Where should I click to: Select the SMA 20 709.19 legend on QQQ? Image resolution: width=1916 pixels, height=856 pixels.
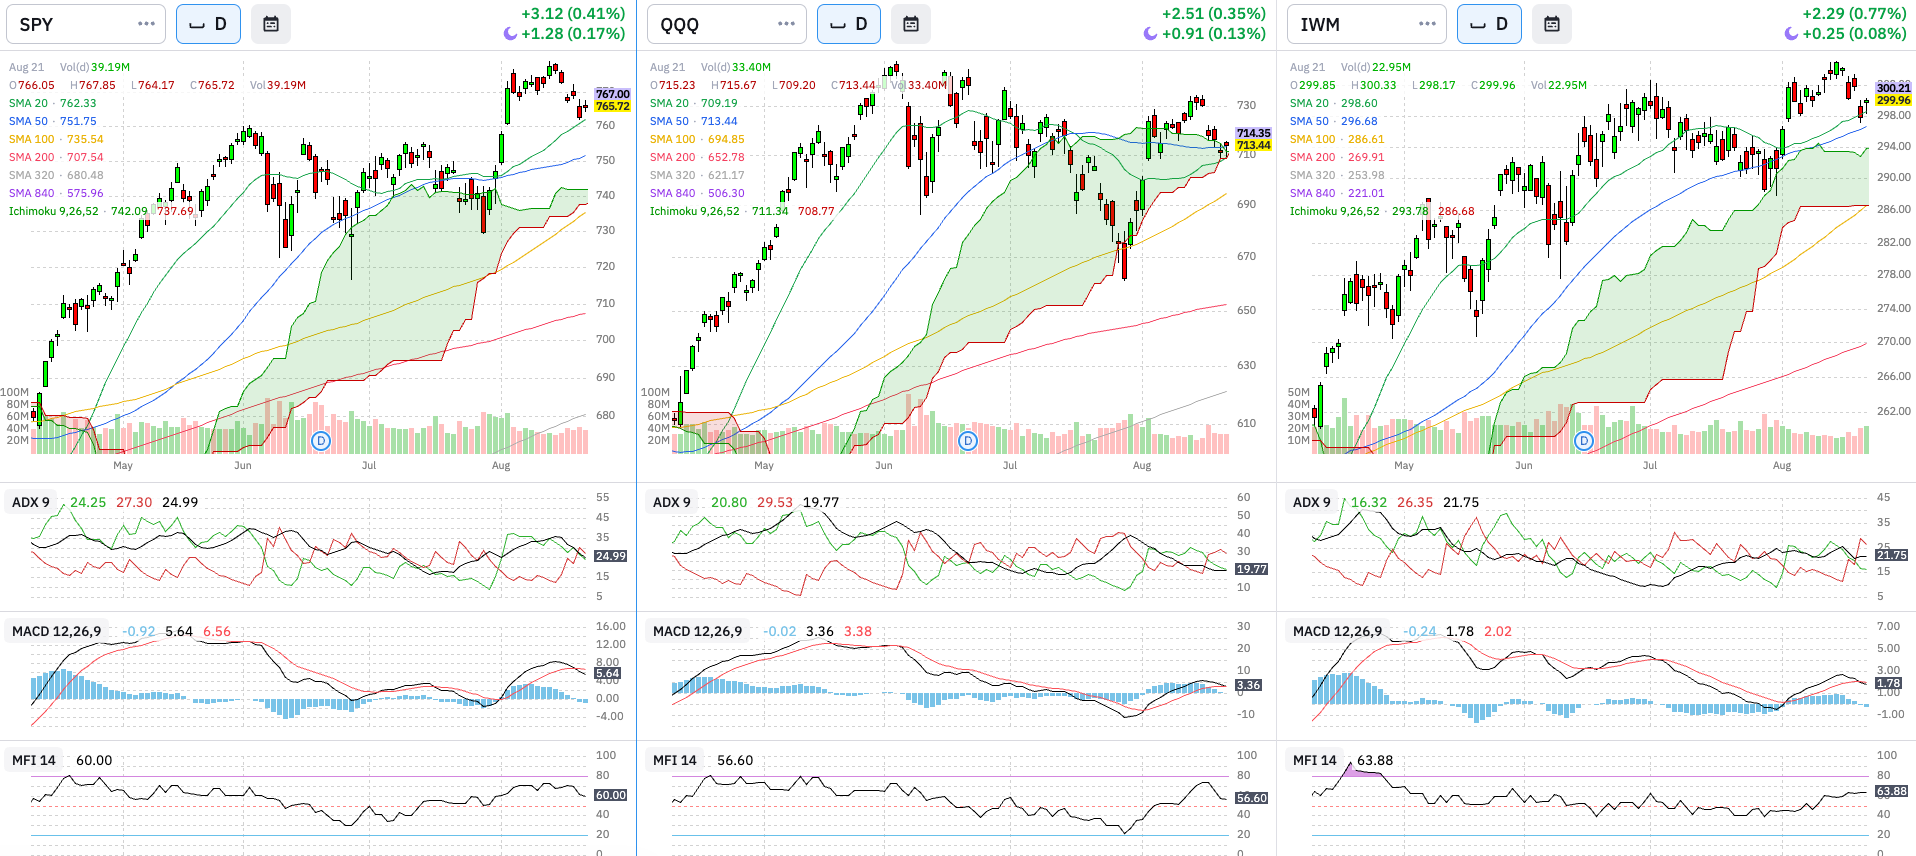pos(694,103)
